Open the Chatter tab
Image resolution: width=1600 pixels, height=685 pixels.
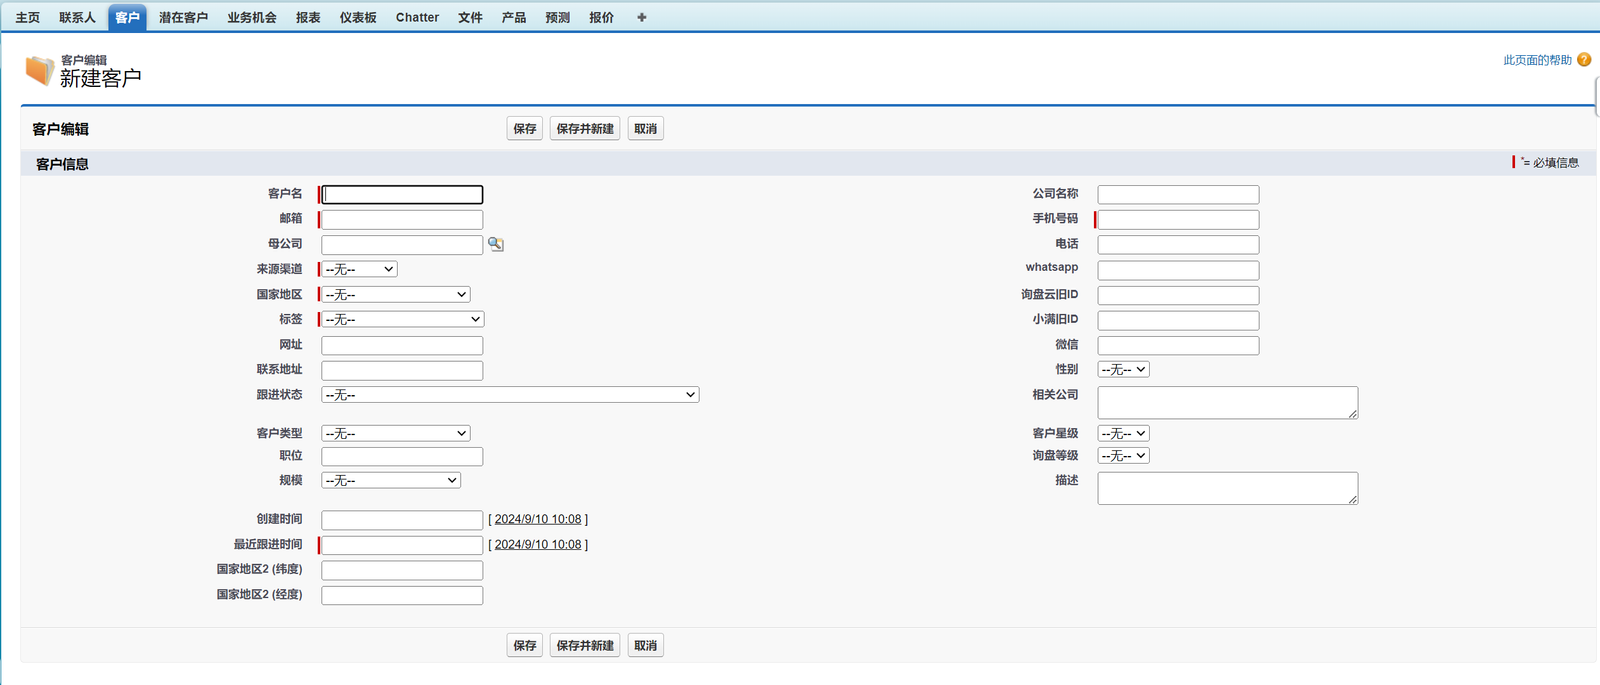(417, 17)
